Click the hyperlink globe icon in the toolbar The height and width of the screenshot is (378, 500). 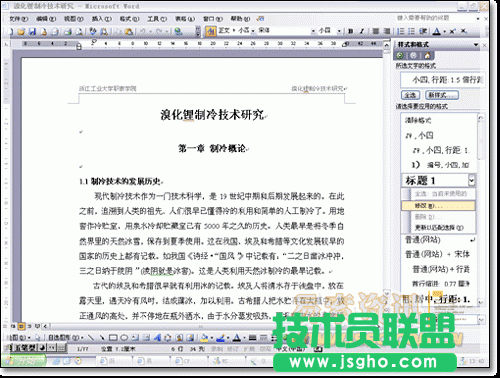pyautogui.click(x=178, y=31)
